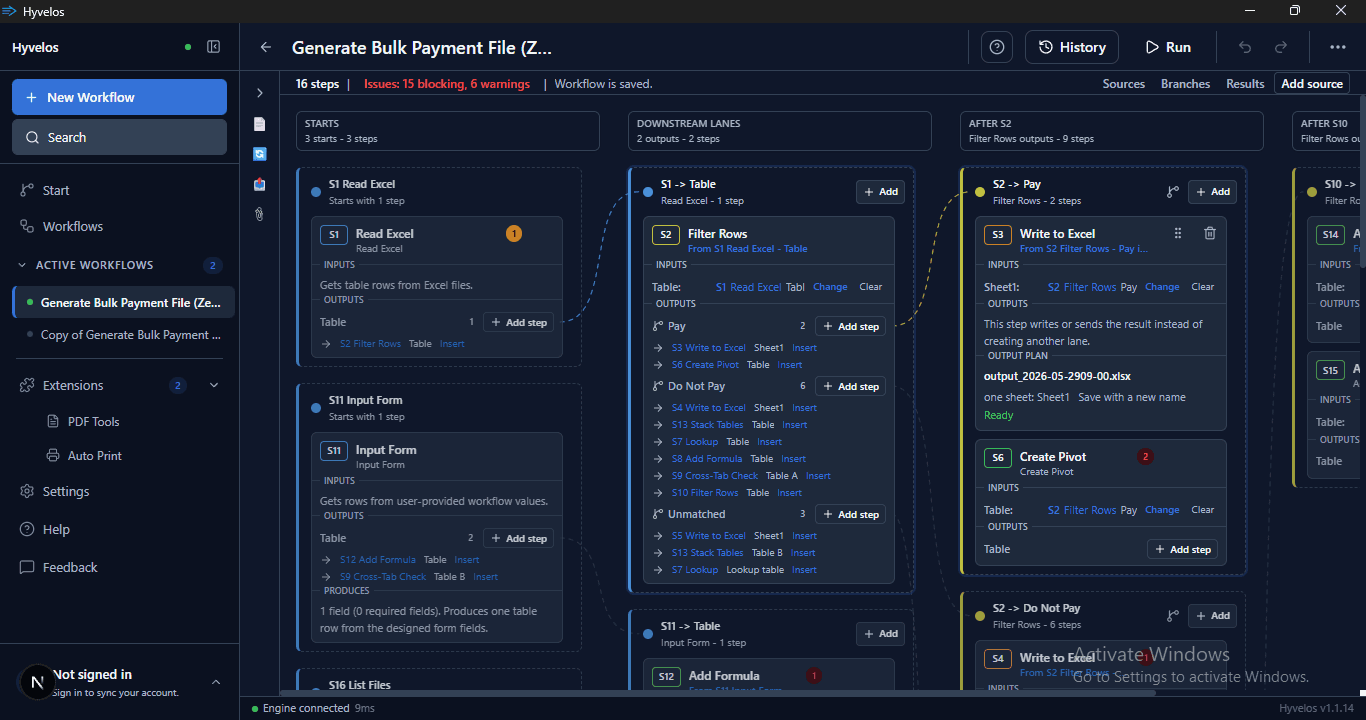Expand the side strip with the chevron arrow
The height and width of the screenshot is (720, 1366).
click(260, 93)
